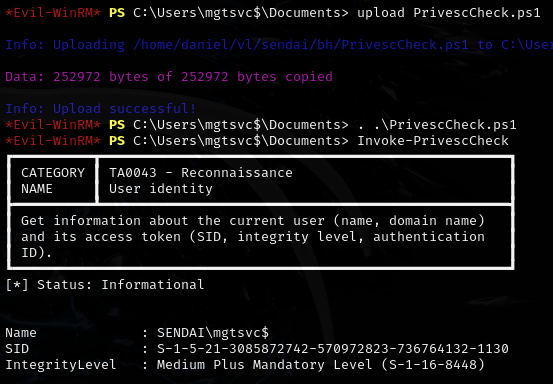This screenshot has height=384, width=553.
Task: Click the 'Name' field label above SID
Action: [21, 333]
